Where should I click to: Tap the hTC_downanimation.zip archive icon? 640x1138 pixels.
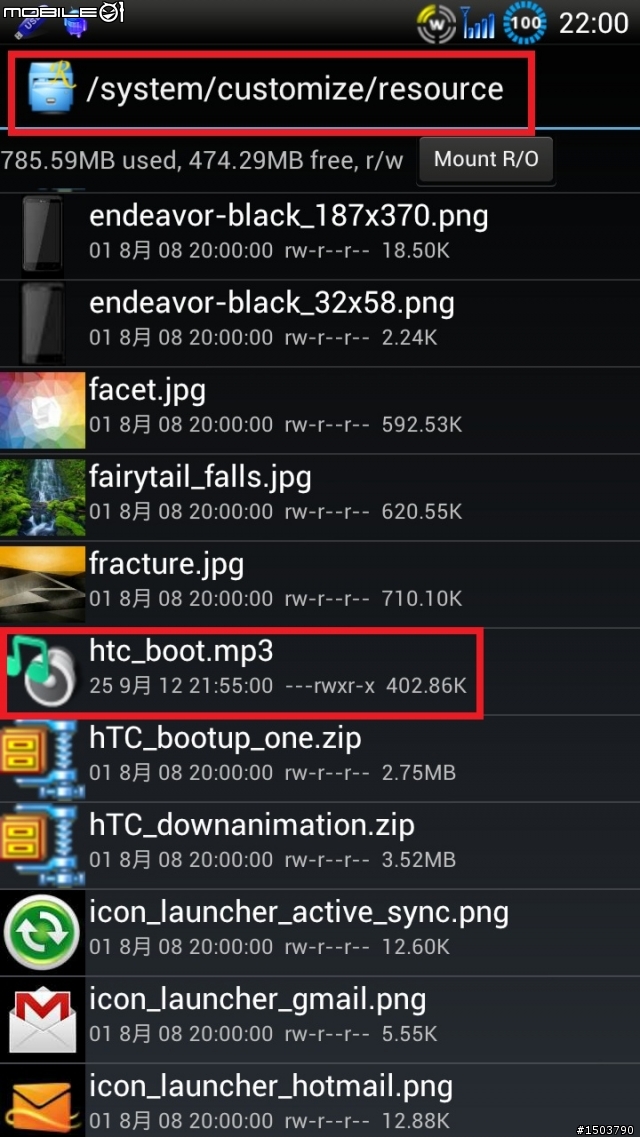point(42,846)
